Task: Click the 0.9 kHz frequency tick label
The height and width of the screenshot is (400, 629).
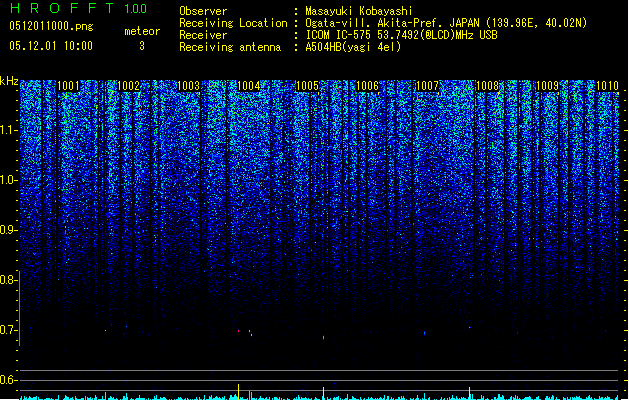Action: pyautogui.click(x=9, y=230)
